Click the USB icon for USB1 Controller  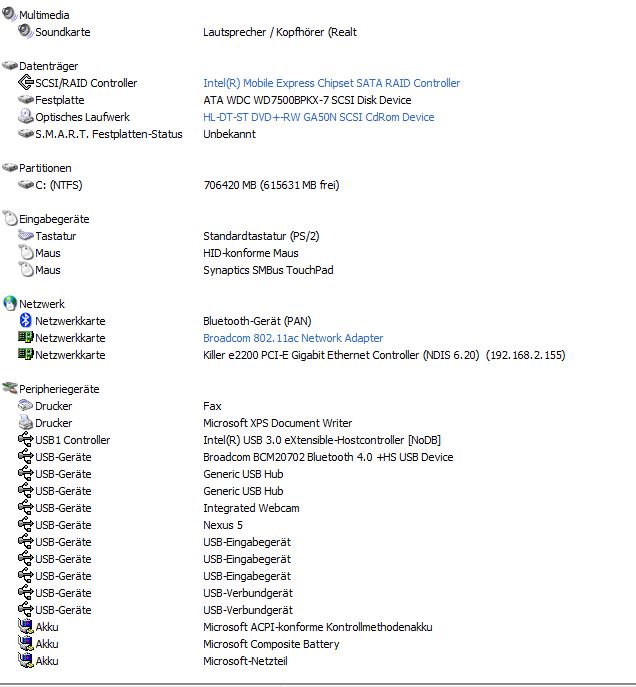[x=26, y=439]
